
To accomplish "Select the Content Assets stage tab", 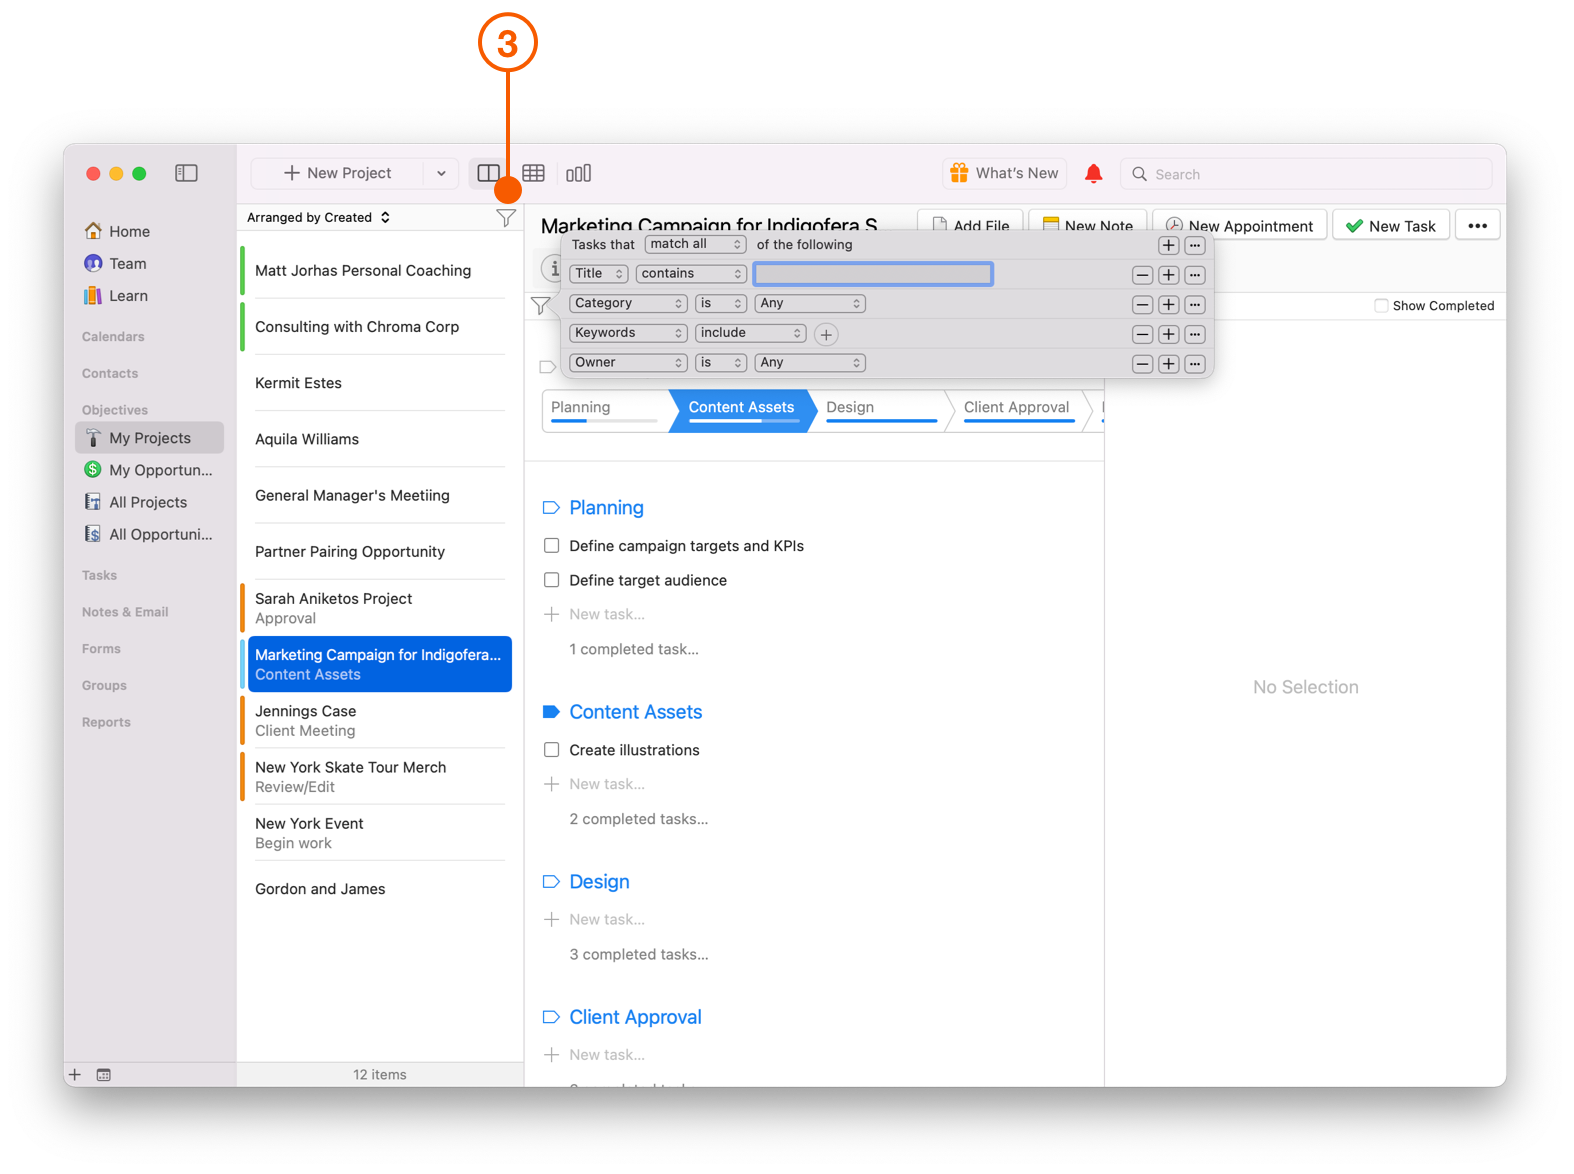I will (741, 409).
